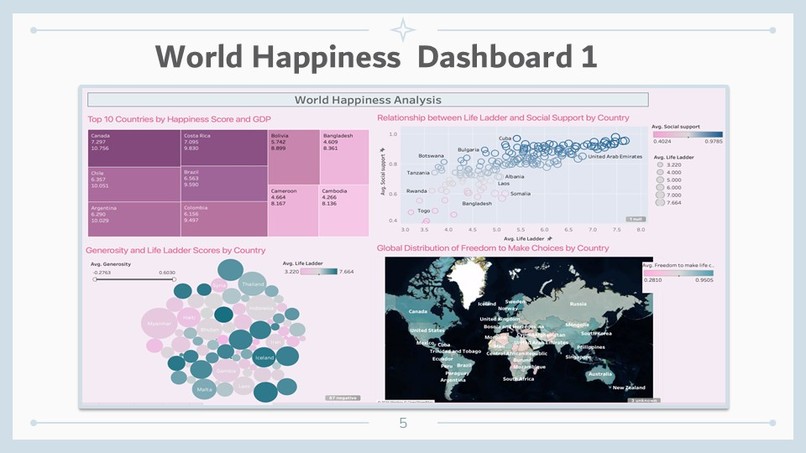806x453 pixels.
Task: Click the Rwanda label in the scatter plot
Action: click(x=416, y=191)
